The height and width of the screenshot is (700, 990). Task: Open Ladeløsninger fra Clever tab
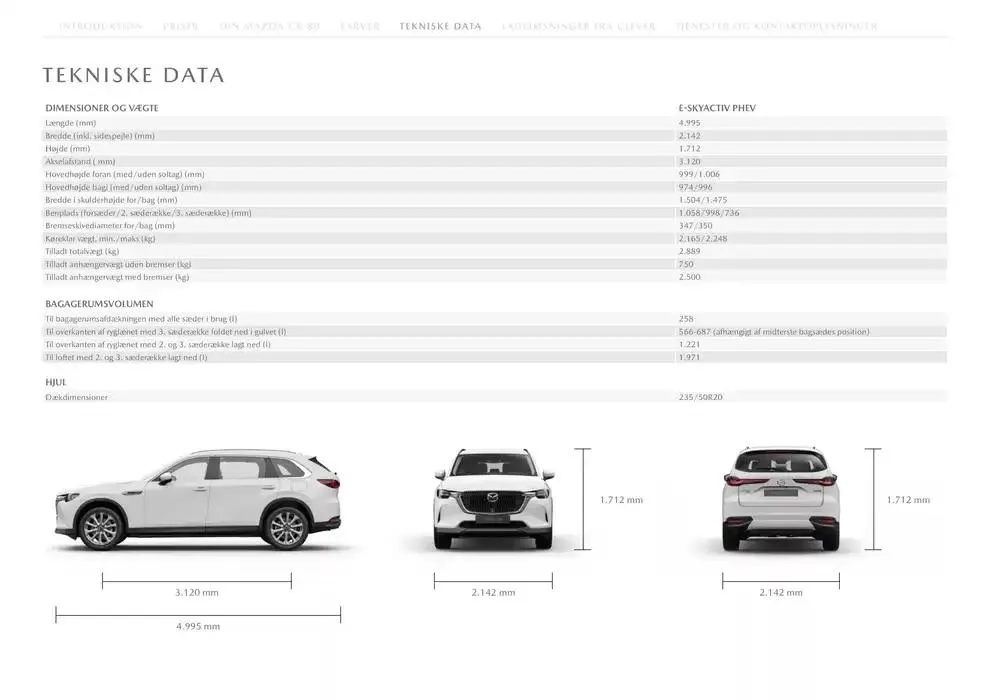[578, 26]
